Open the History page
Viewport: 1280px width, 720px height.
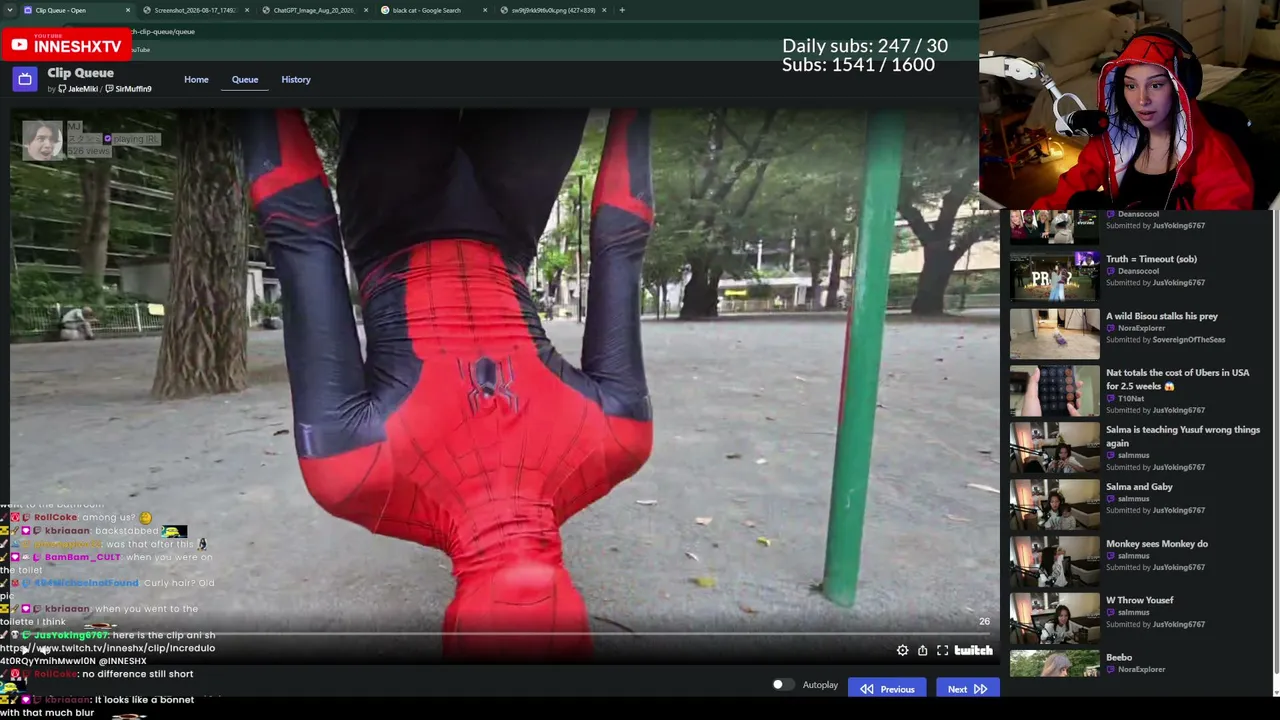[x=296, y=80]
